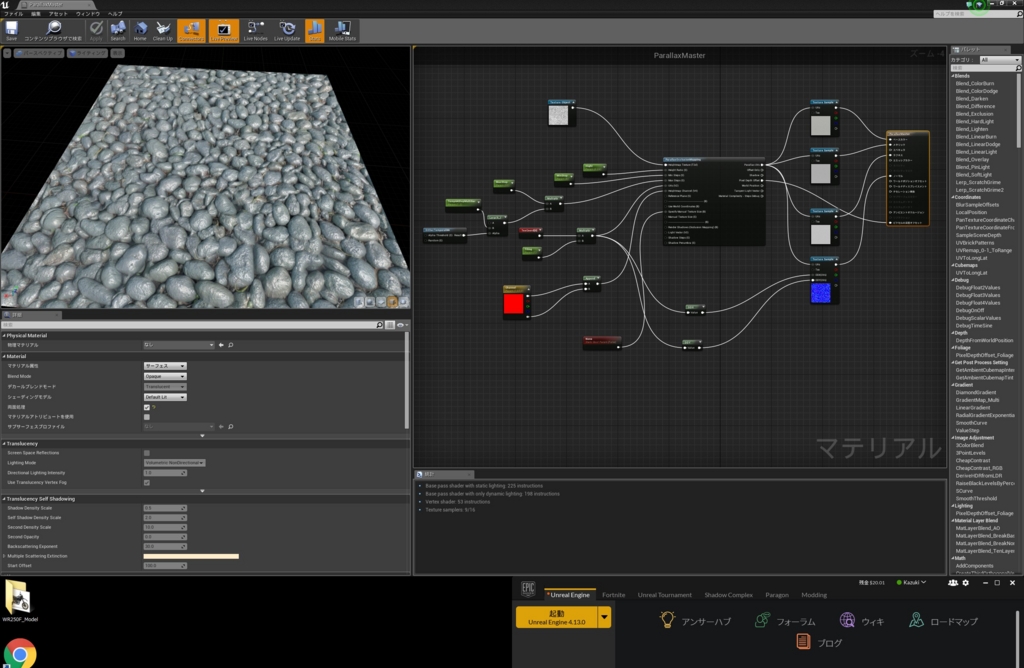Open the Forums icon in the Epic launcher

(761, 620)
